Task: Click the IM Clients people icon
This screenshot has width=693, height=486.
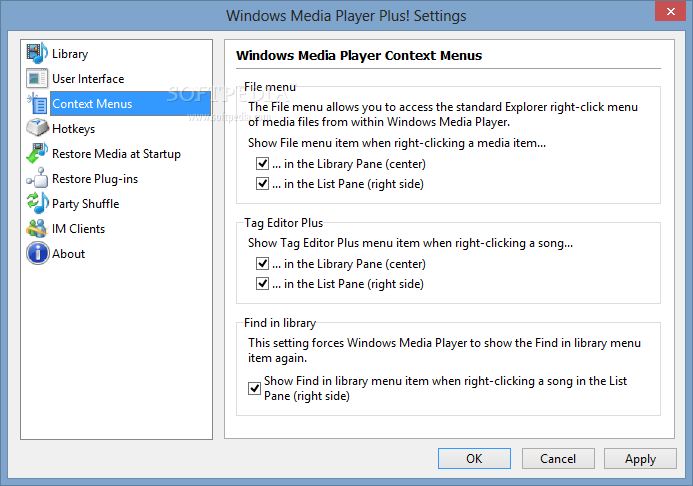Action: pyautogui.click(x=37, y=228)
